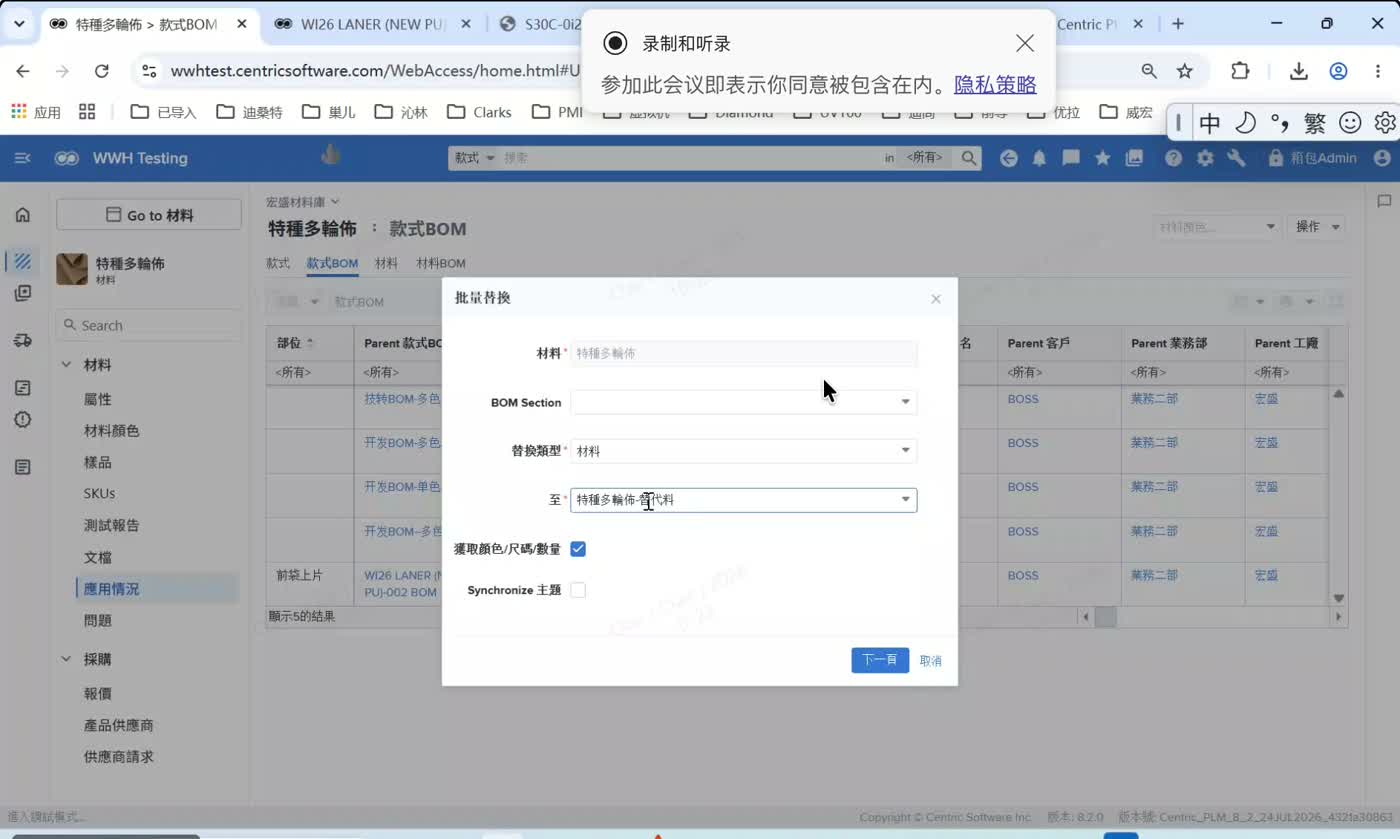Switch to the 款式 tab

[x=278, y=264]
